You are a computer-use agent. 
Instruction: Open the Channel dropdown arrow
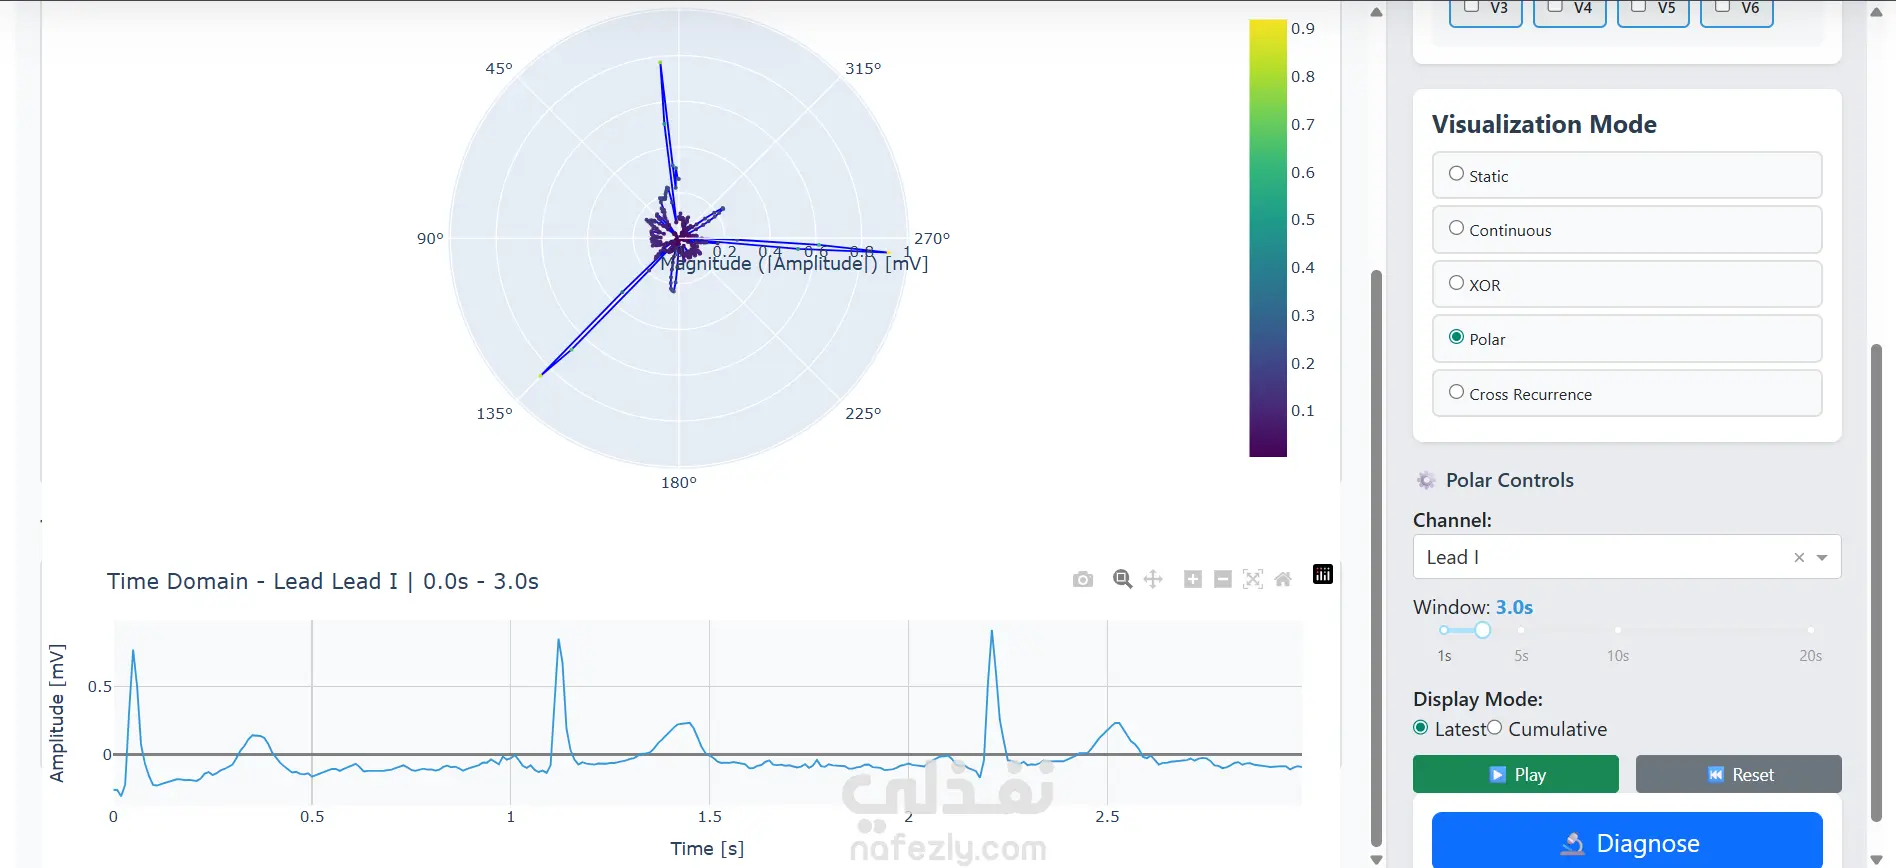pos(1822,557)
